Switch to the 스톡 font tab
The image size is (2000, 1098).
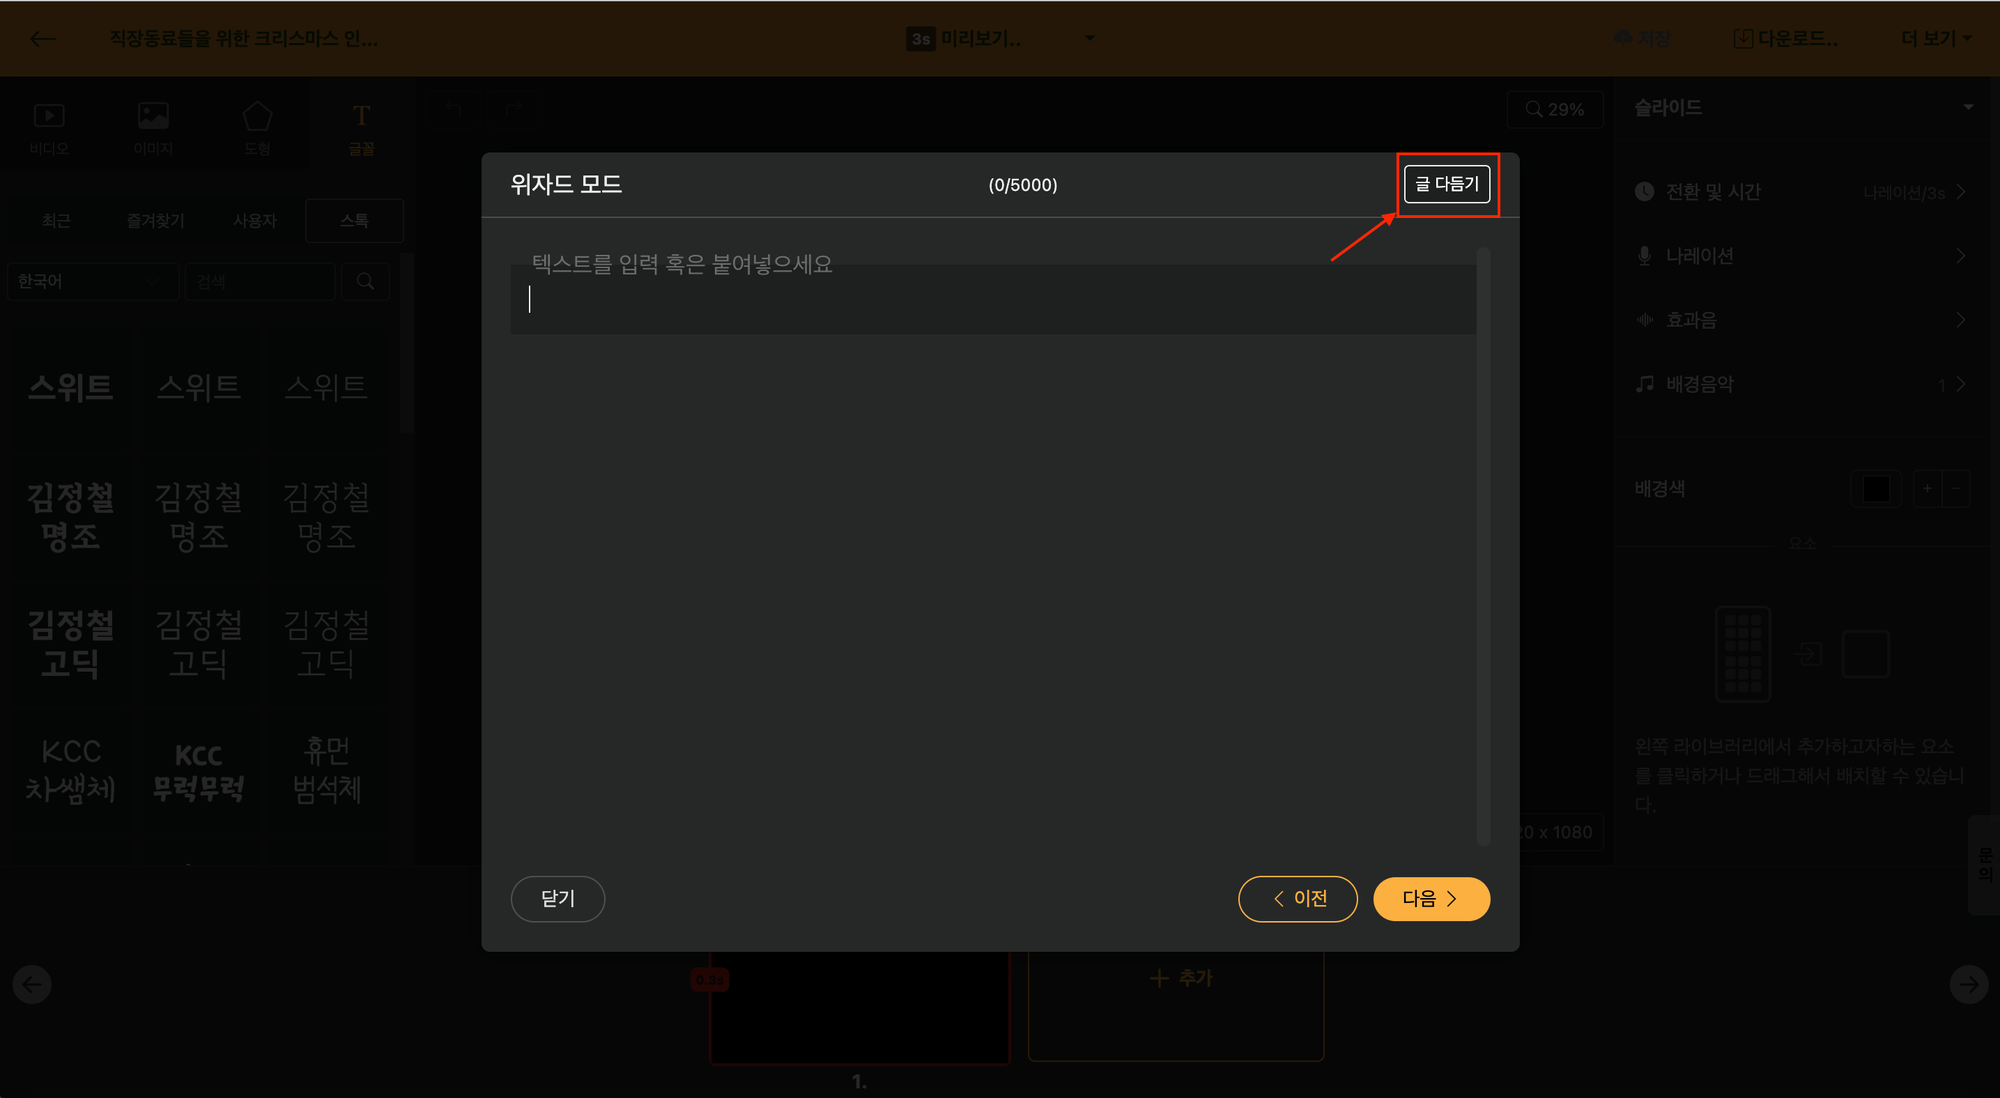tap(354, 220)
